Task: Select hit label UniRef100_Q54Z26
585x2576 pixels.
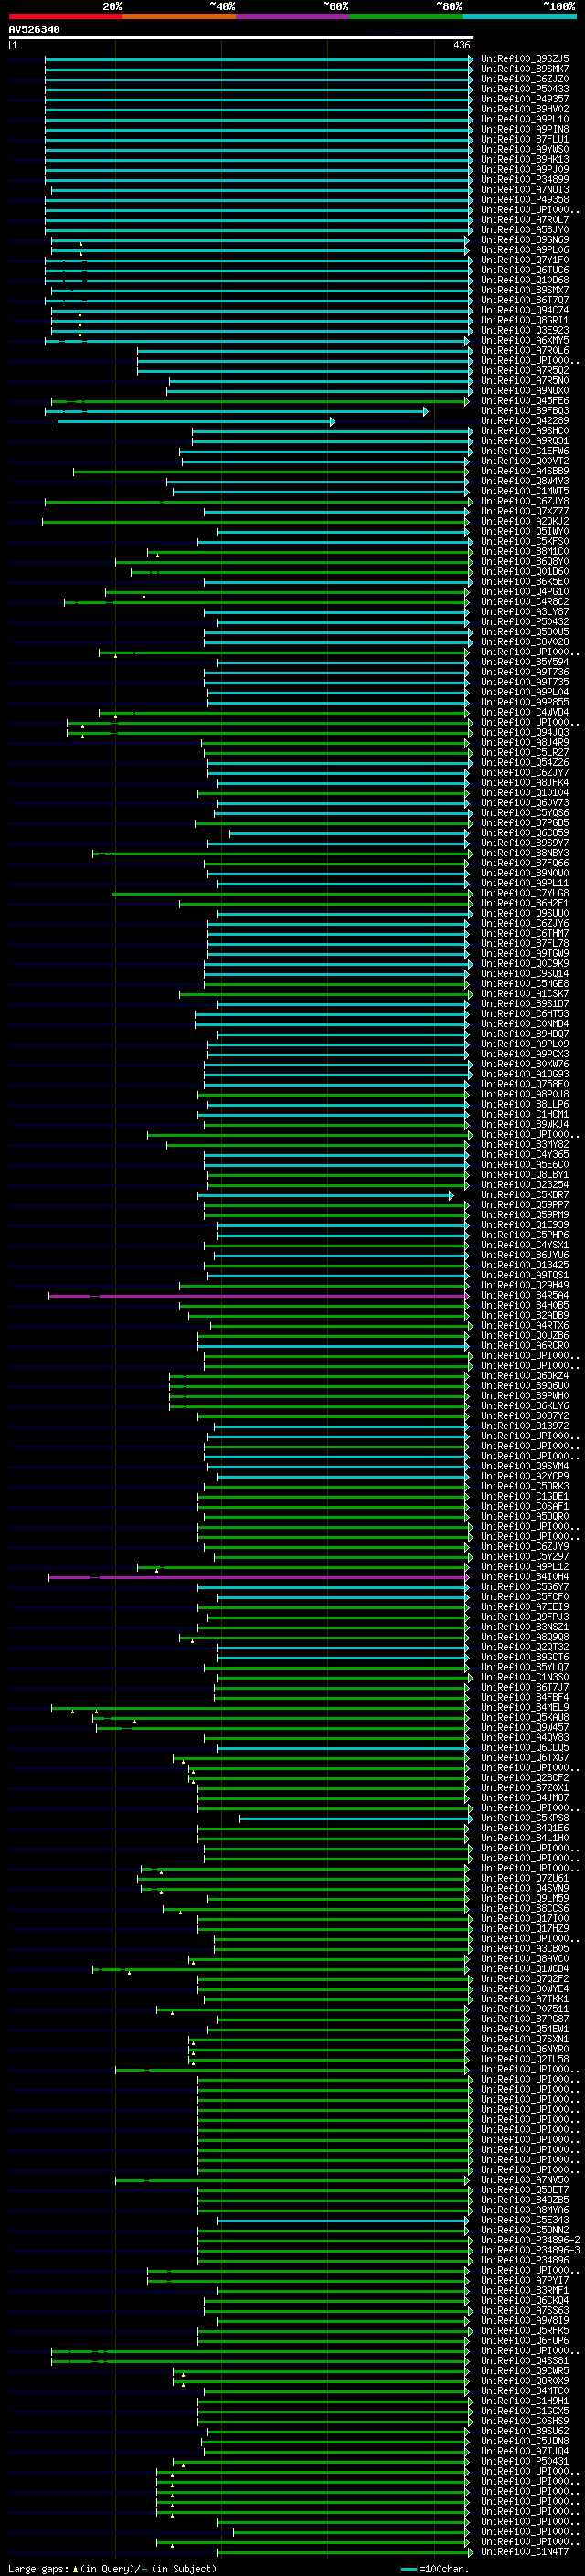Action: (x=525, y=763)
